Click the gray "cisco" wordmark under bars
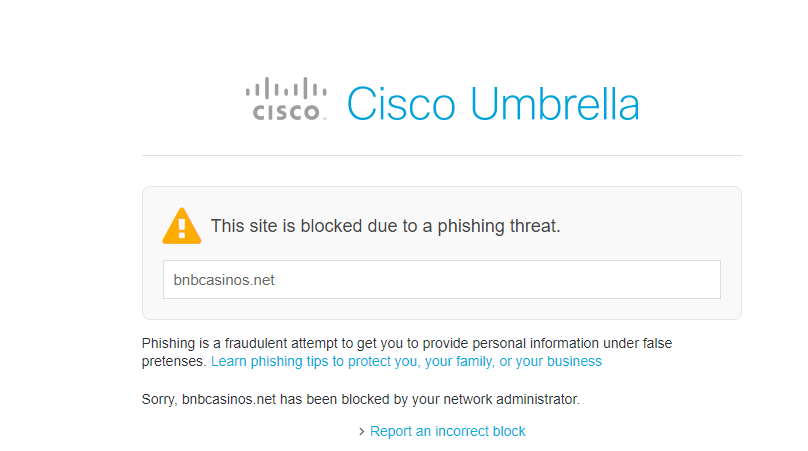The width and height of the screenshot is (808, 451). [x=287, y=112]
